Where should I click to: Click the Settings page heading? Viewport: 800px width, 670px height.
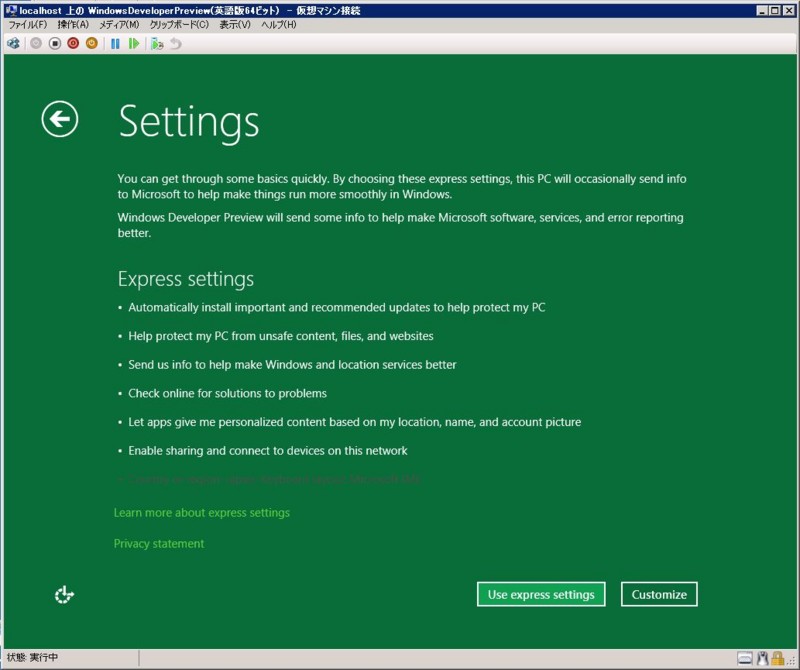[189, 121]
